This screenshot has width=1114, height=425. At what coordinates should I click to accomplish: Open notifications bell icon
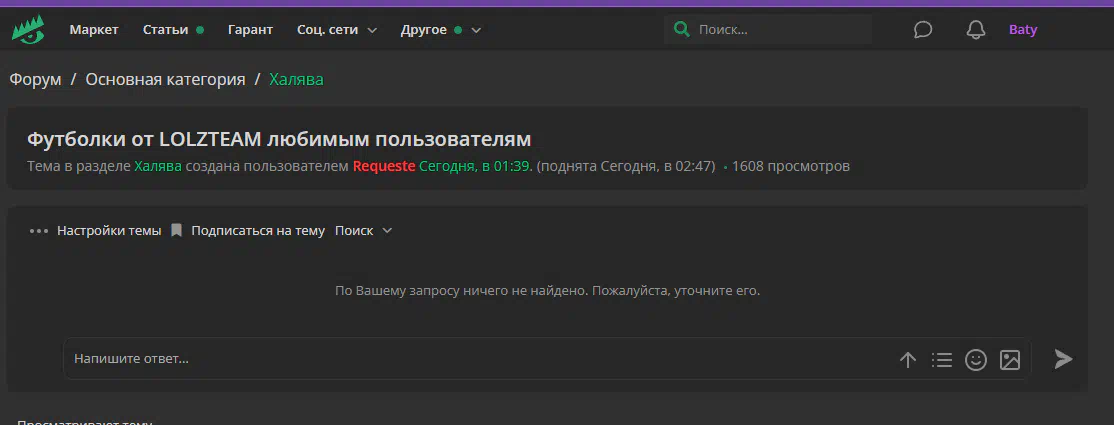976,30
